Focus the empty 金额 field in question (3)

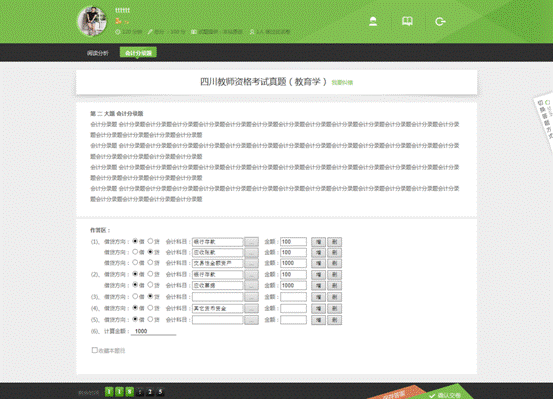pyautogui.click(x=293, y=297)
